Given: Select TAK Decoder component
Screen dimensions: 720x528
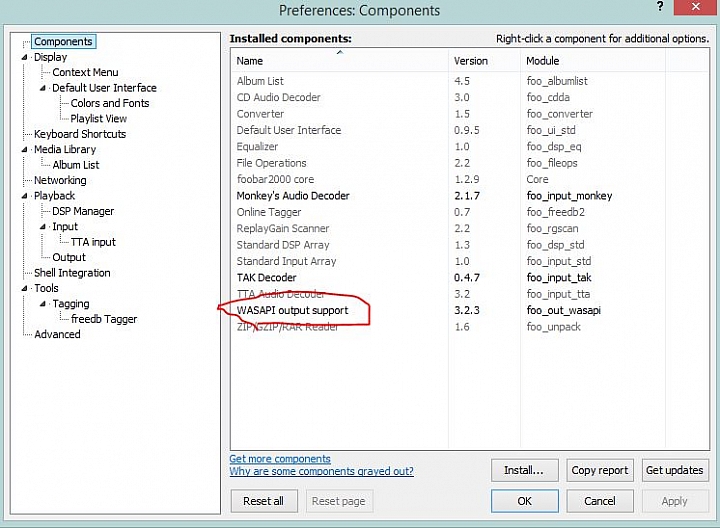Looking at the screenshot, I should pos(469,278).
